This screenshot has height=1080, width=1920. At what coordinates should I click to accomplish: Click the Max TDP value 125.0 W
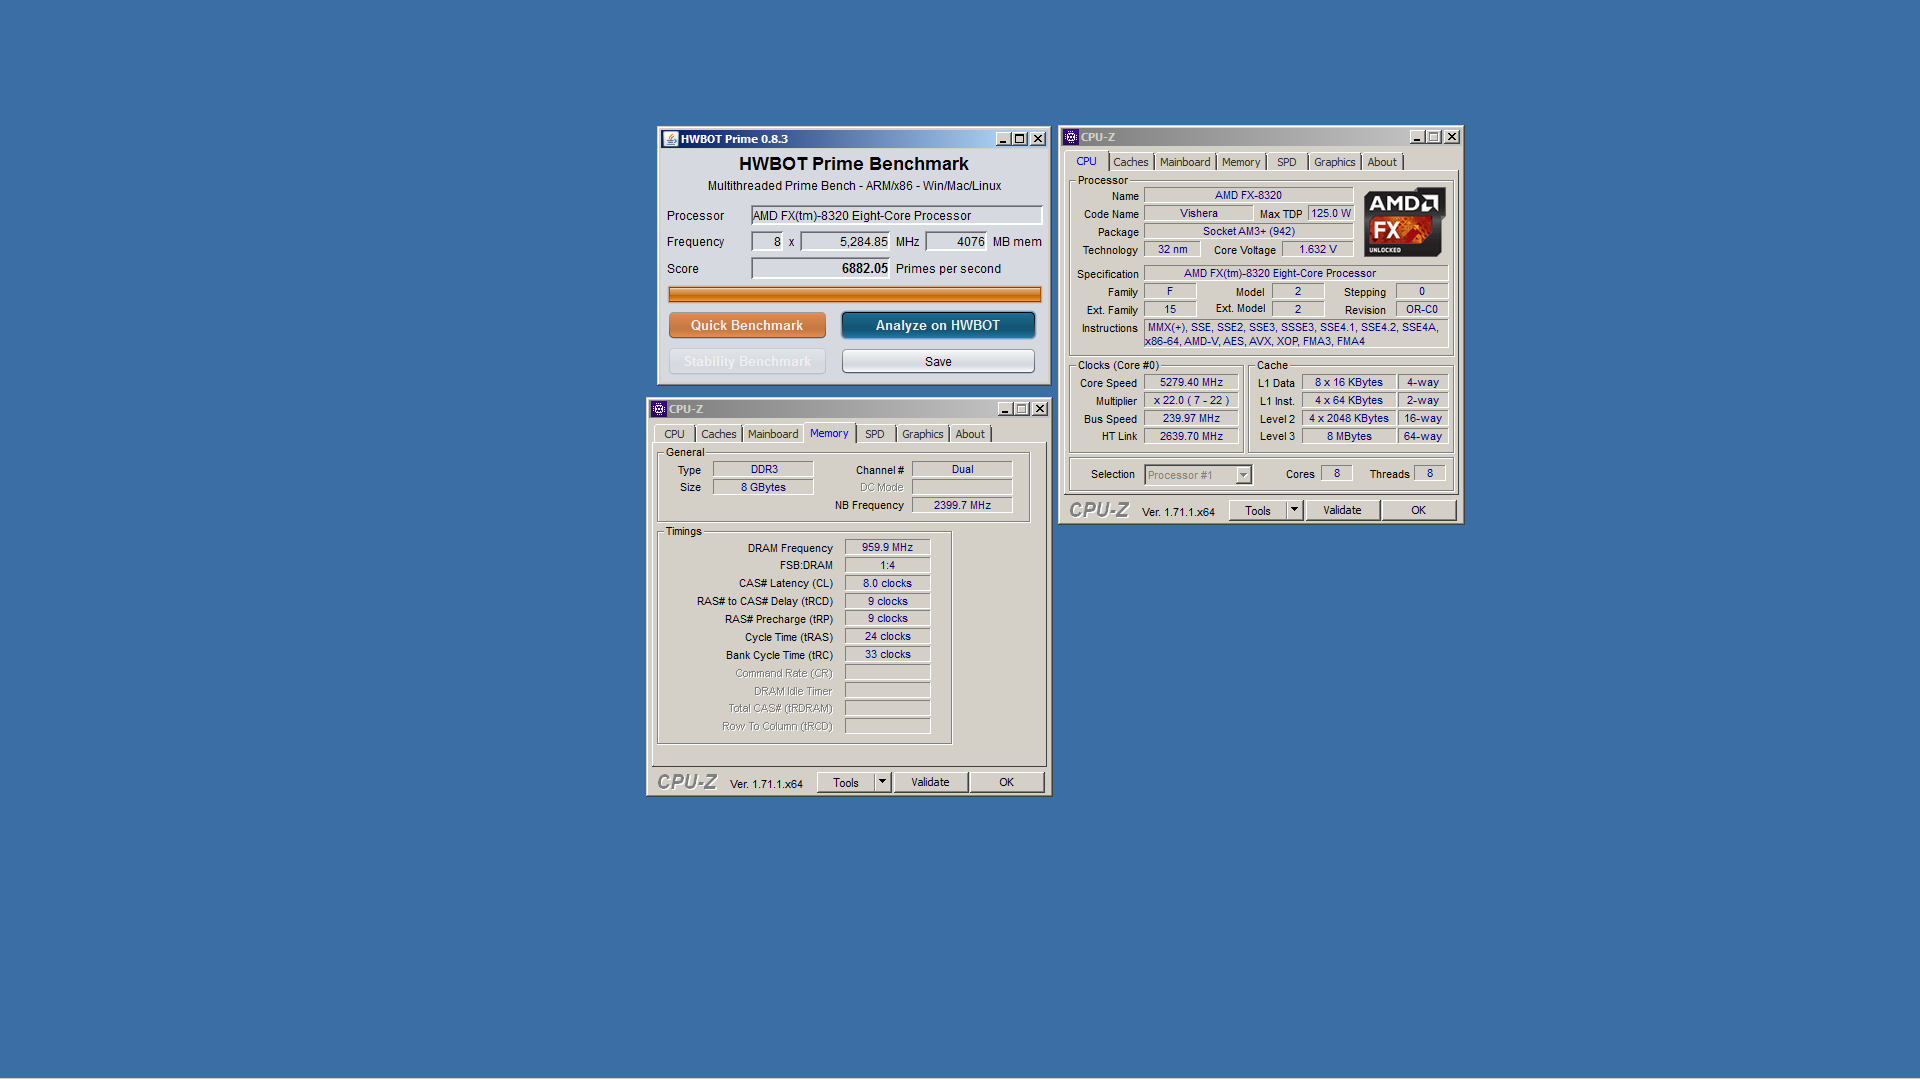coord(1331,214)
